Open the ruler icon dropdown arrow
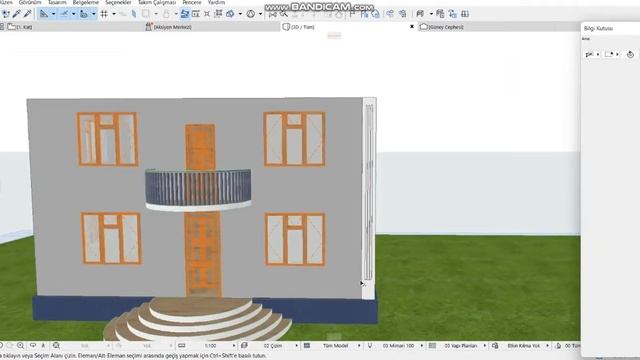The image size is (640, 360). tap(93, 14)
